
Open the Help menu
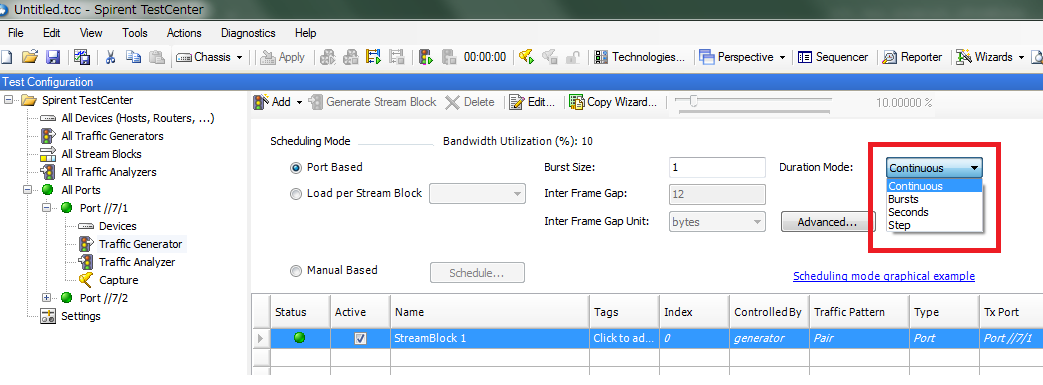(x=305, y=33)
